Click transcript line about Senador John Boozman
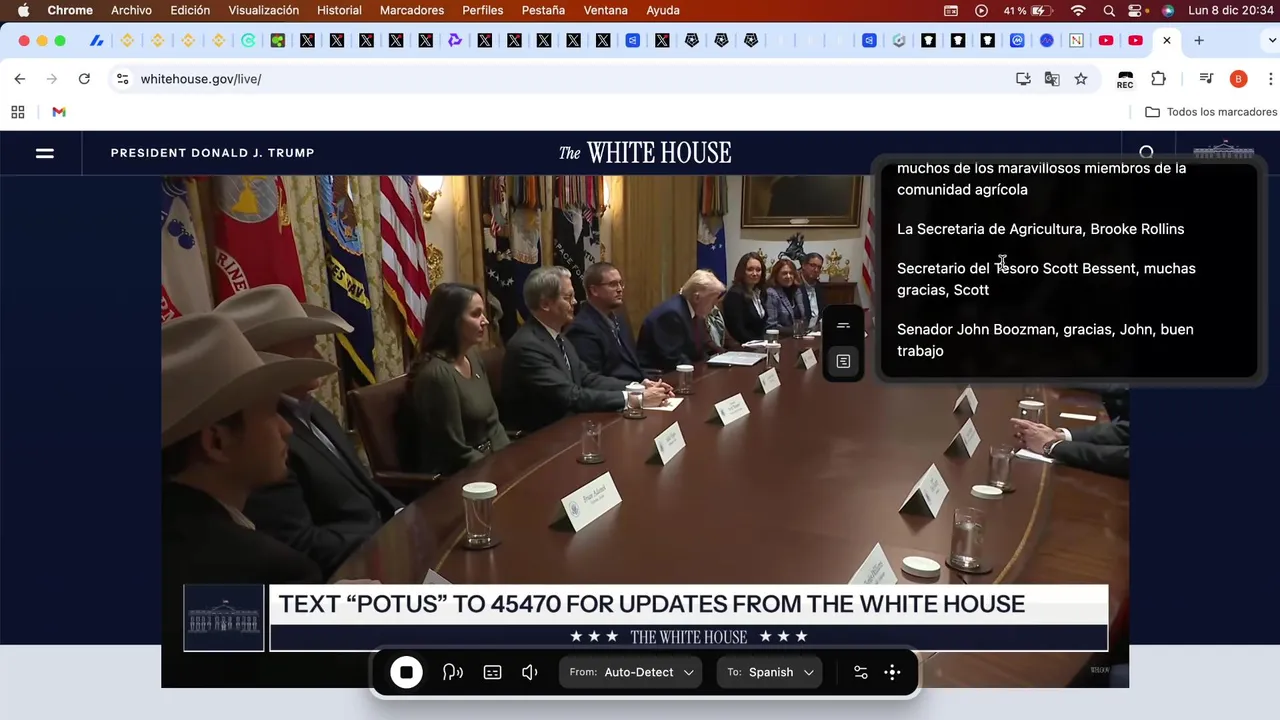This screenshot has width=1280, height=720. 1045,340
